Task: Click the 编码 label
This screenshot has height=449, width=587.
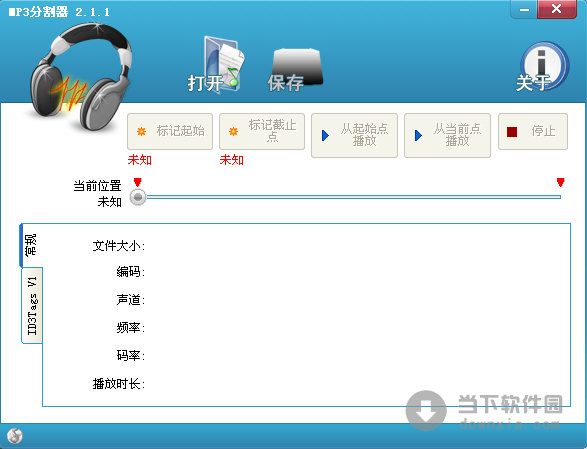Action: pyautogui.click(x=131, y=271)
